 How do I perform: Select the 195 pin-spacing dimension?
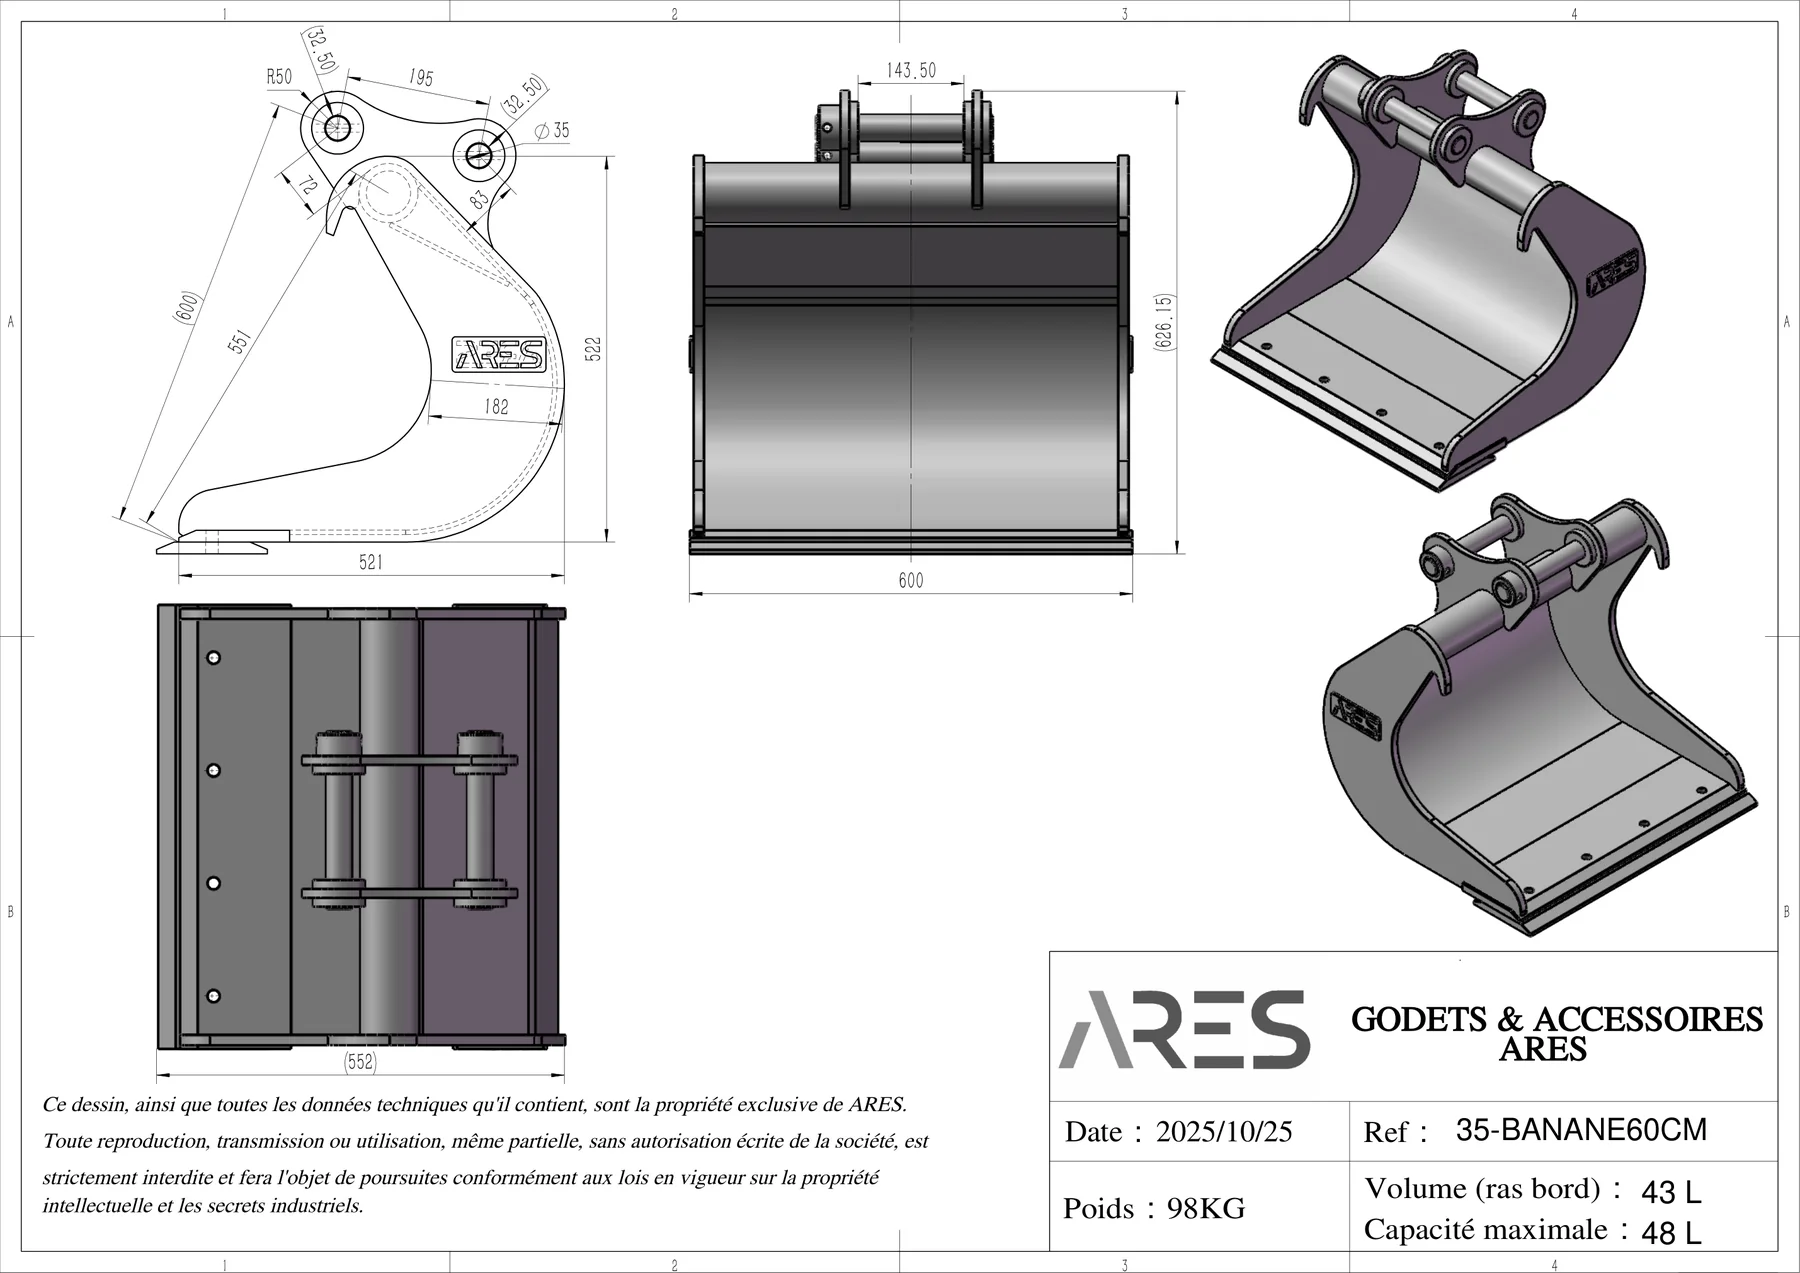point(421,78)
